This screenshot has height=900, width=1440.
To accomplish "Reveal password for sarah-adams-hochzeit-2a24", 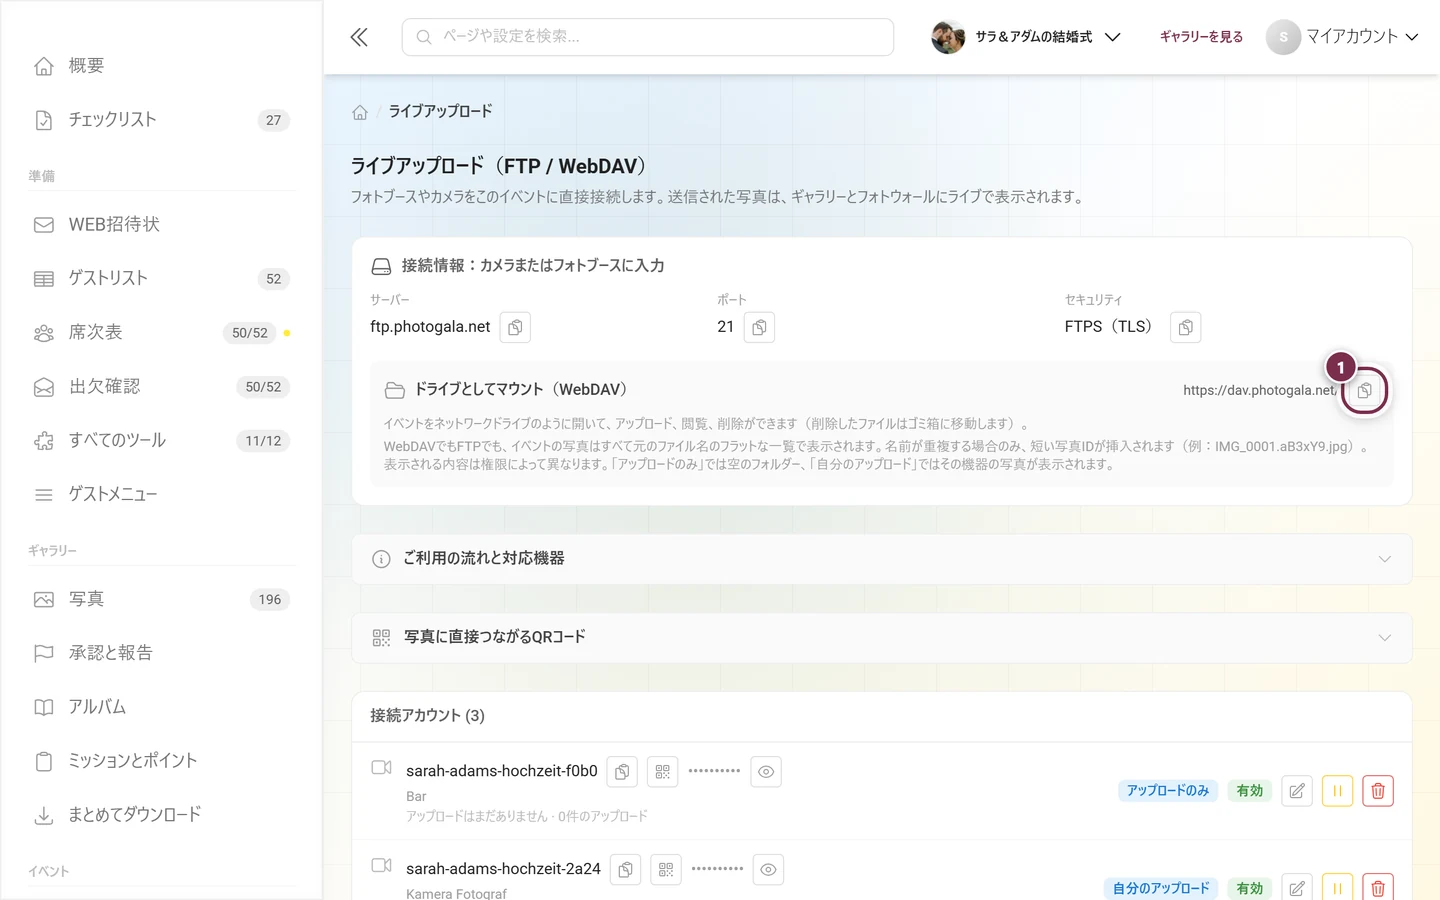I will tap(768, 870).
